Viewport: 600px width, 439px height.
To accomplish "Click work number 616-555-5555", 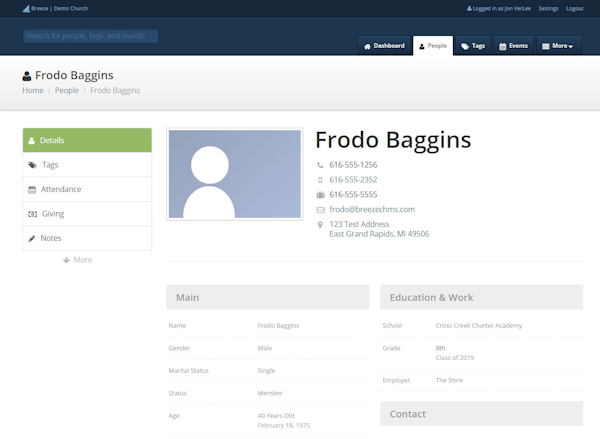I will (353, 195).
